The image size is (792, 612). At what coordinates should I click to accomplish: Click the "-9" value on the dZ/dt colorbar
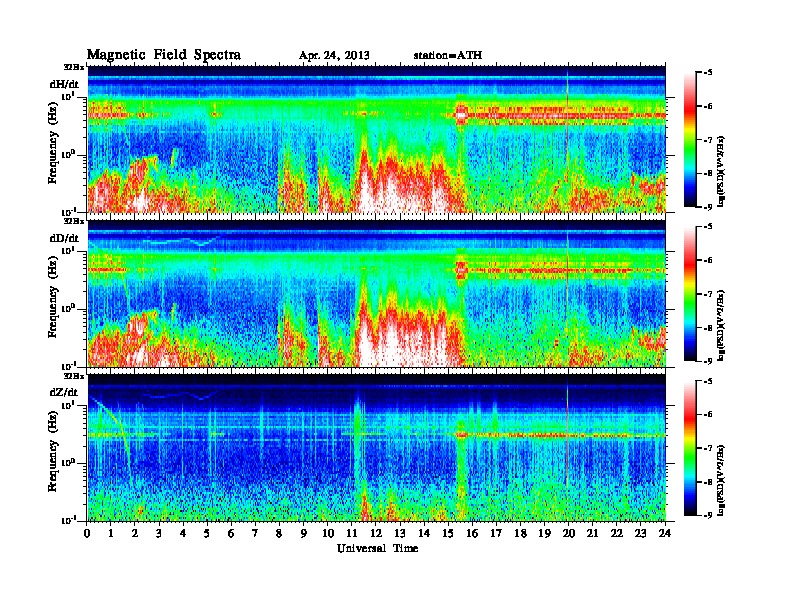pos(707,515)
